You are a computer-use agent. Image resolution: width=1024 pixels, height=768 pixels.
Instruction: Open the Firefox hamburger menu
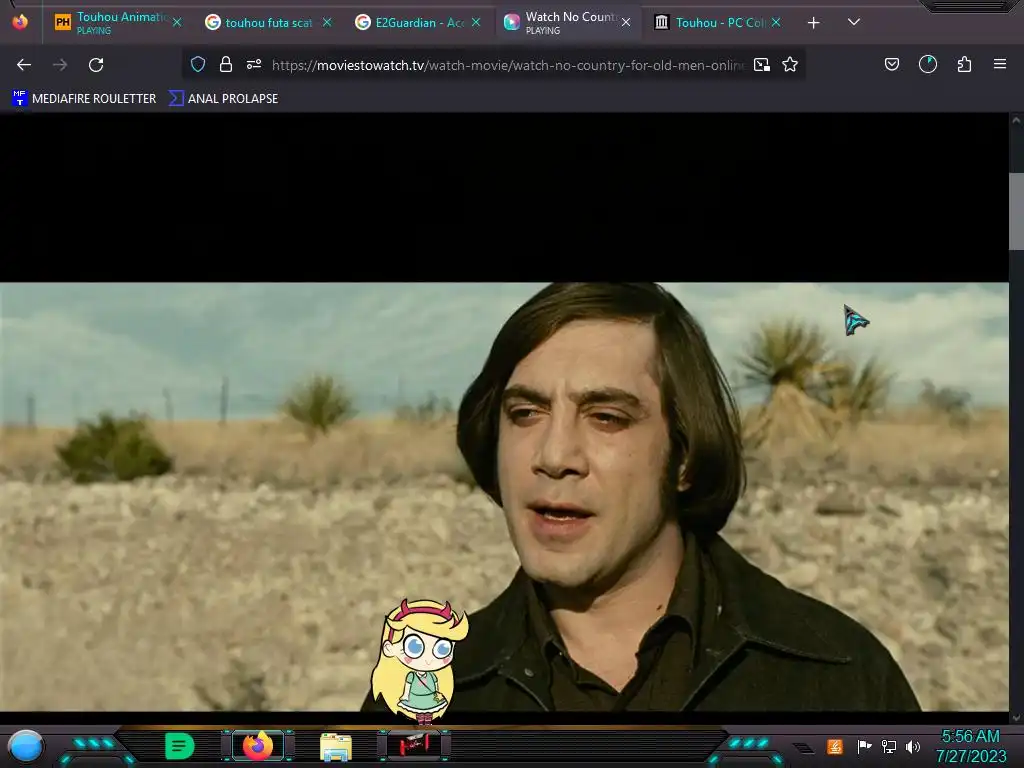click(x=1000, y=64)
